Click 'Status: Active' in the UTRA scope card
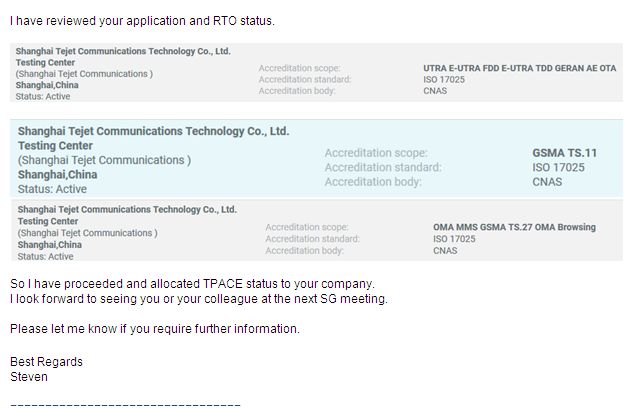 [x=43, y=96]
